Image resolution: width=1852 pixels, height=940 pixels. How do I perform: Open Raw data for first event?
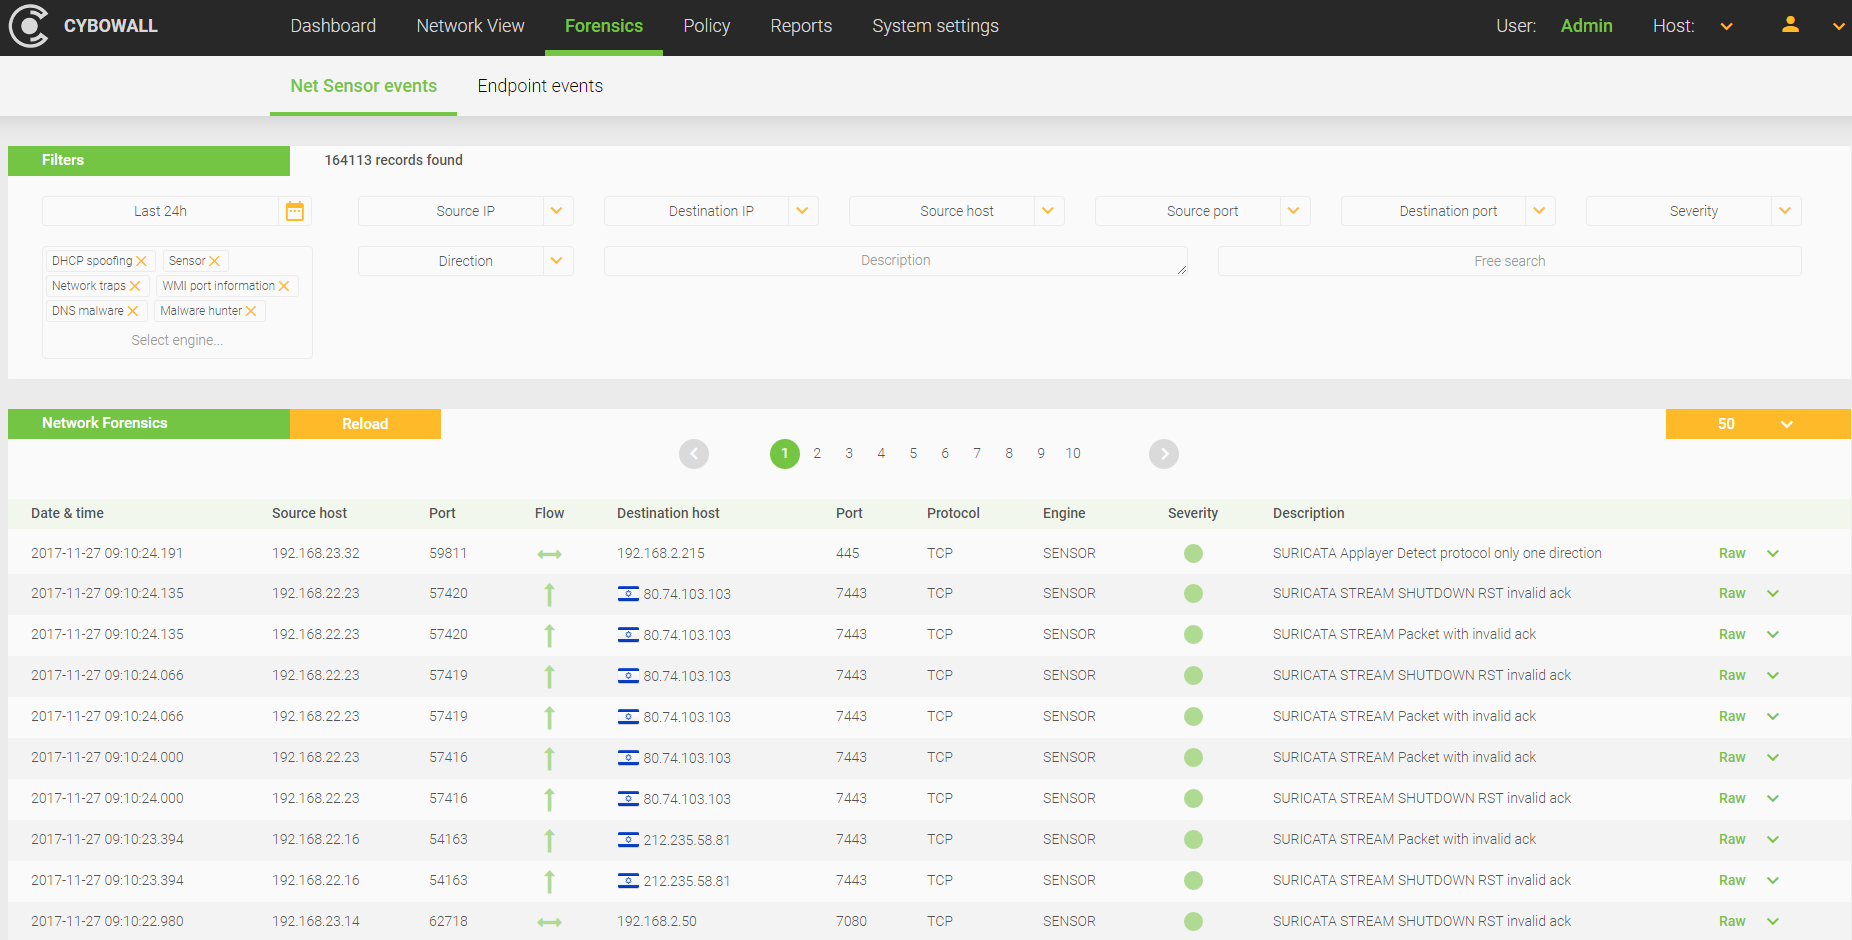[1732, 553]
